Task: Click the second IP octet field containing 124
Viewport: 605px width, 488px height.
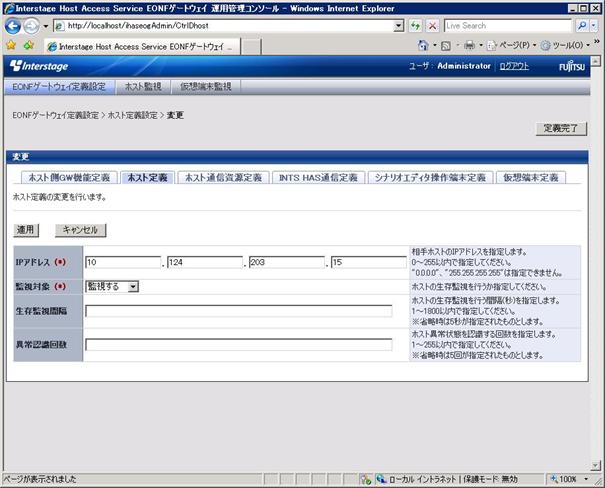Action: [205, 262]
